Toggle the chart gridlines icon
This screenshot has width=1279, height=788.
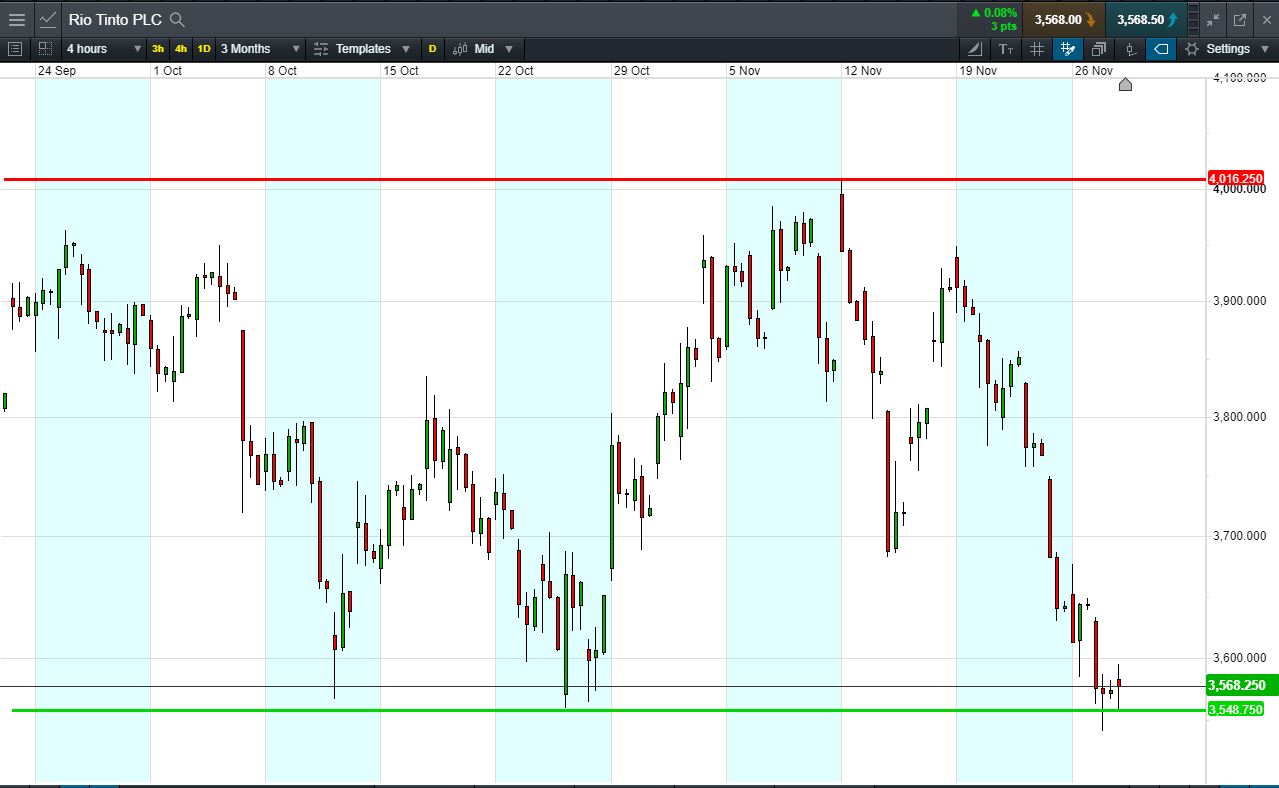click(x=1037, y=48)
